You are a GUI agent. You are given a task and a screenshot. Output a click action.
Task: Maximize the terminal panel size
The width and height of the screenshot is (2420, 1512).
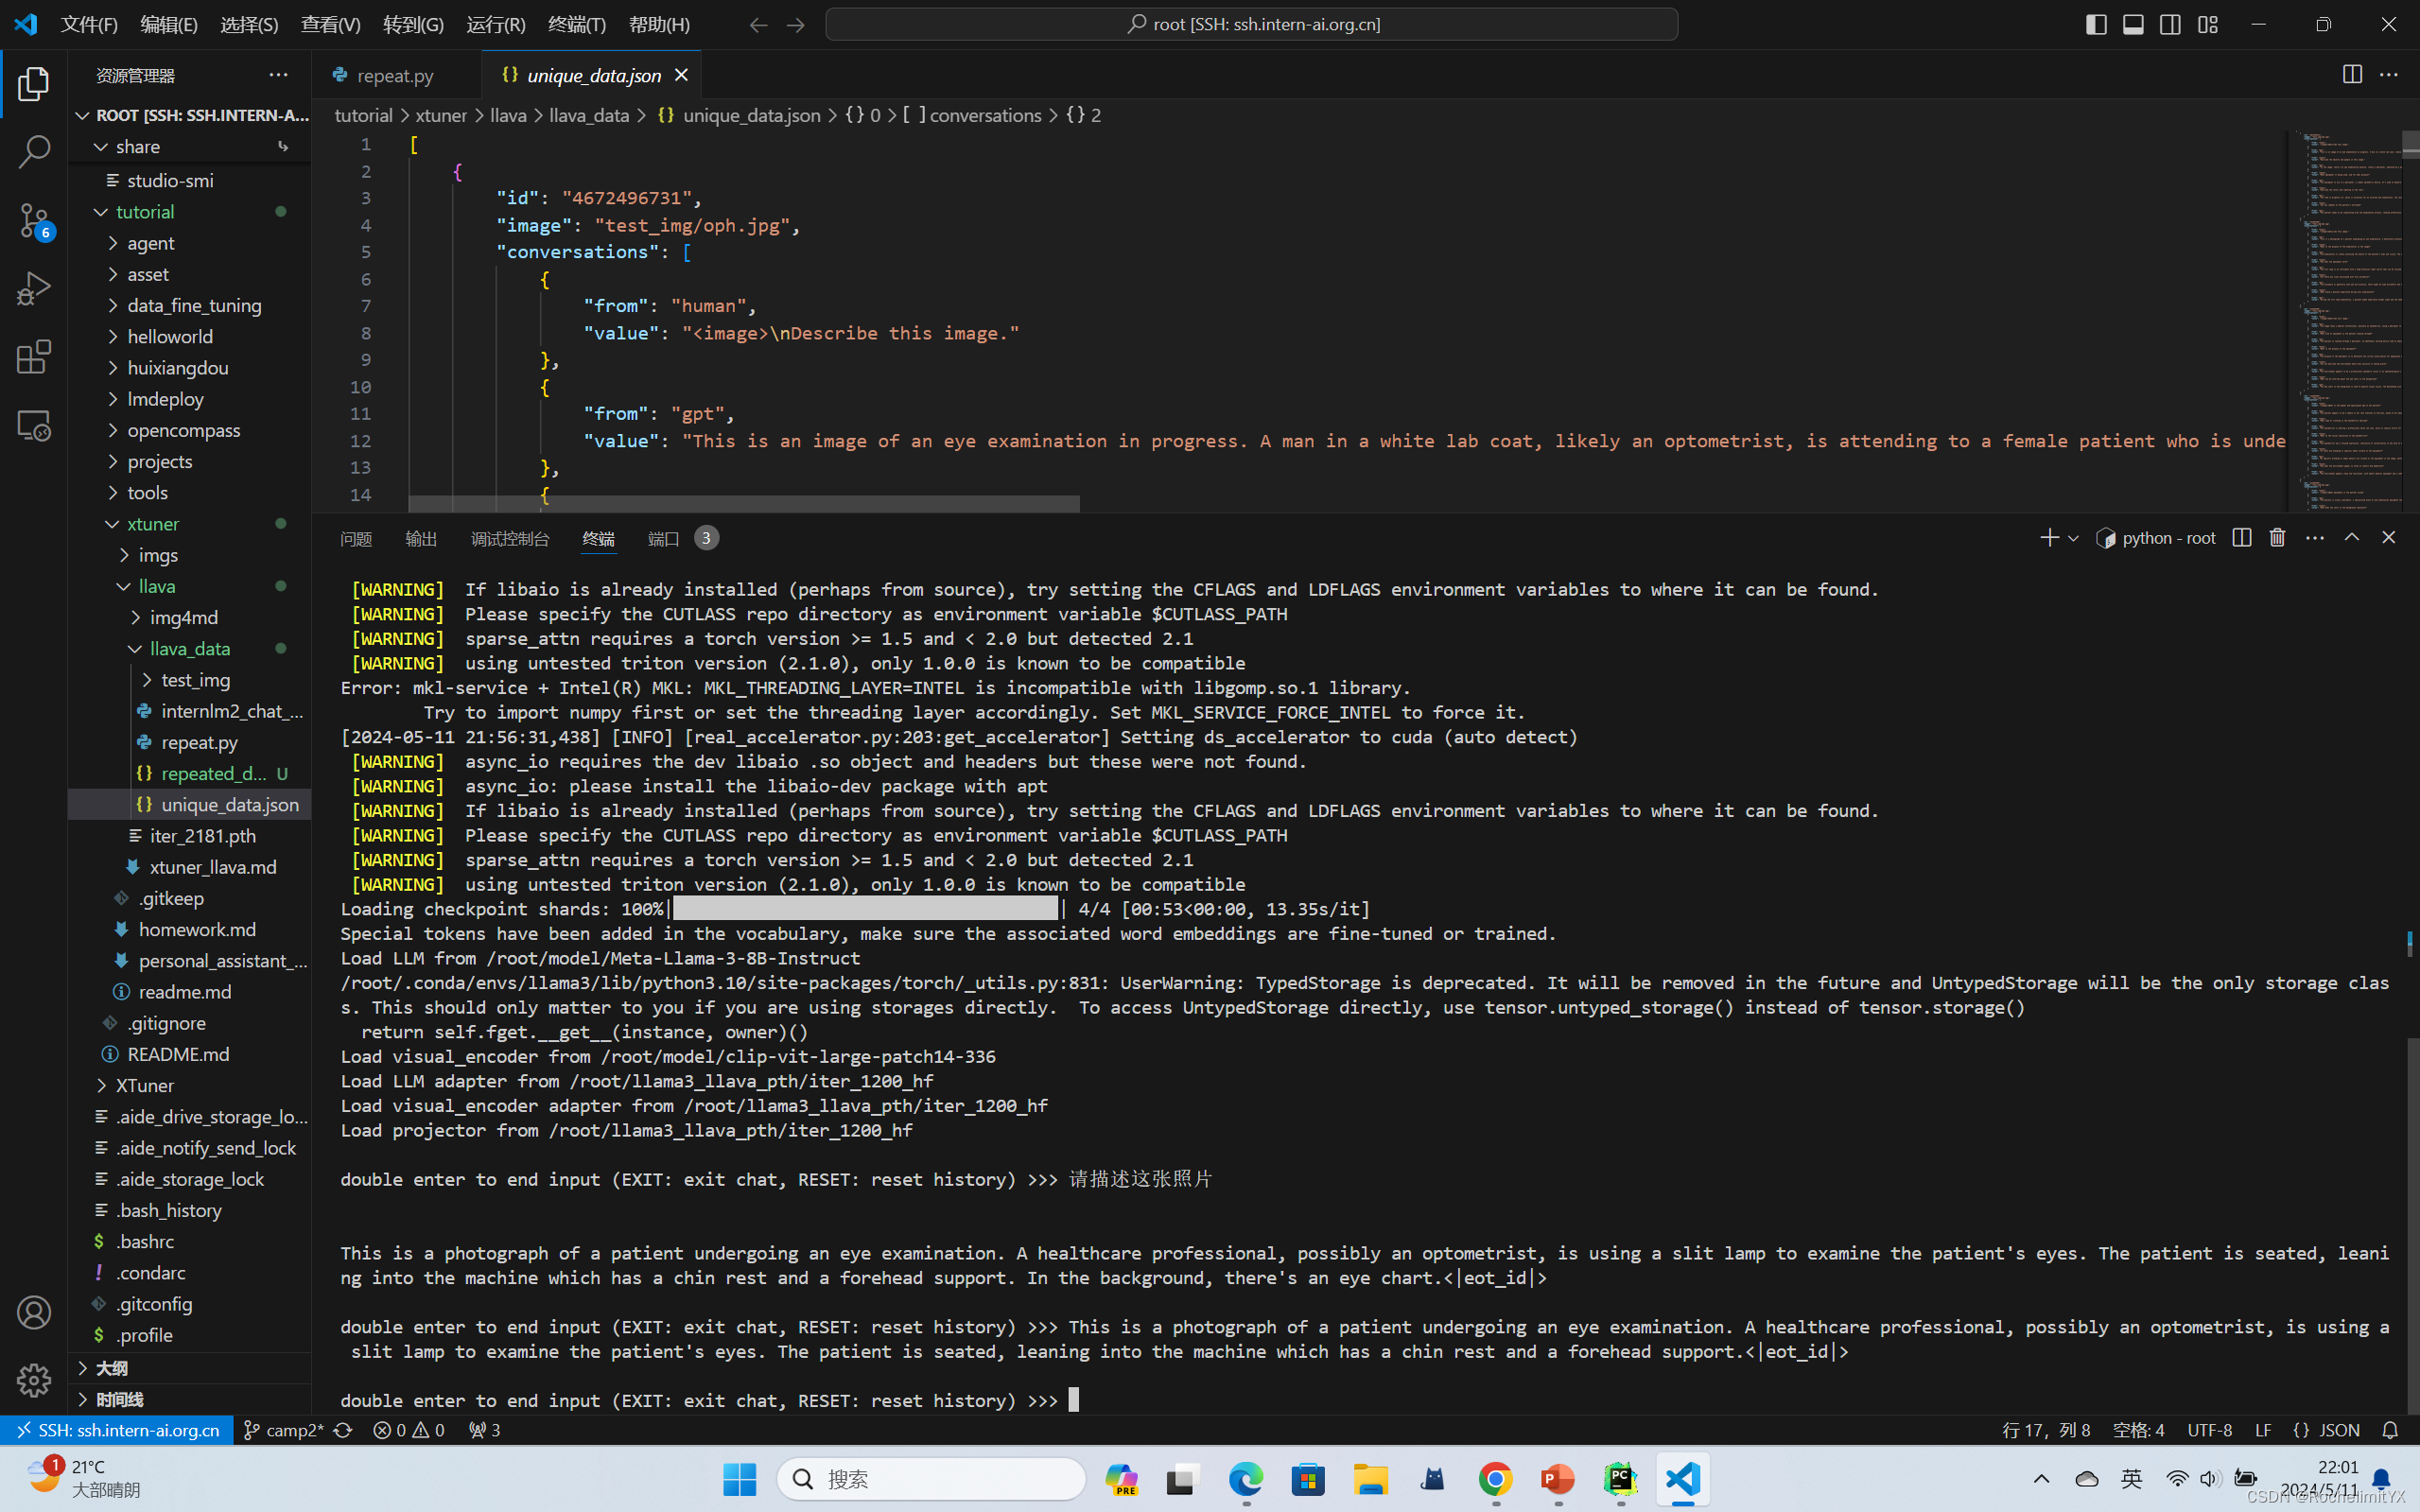(x=2352, y=538)
